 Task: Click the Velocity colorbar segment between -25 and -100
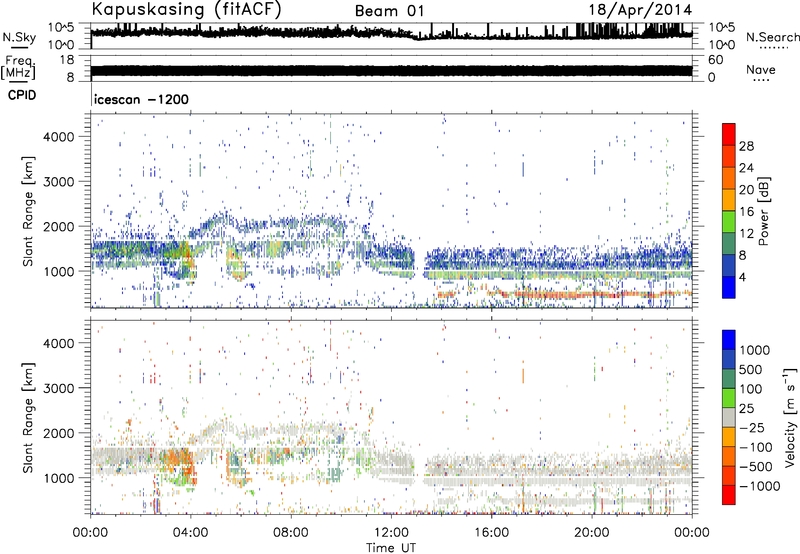click(729, 437)
